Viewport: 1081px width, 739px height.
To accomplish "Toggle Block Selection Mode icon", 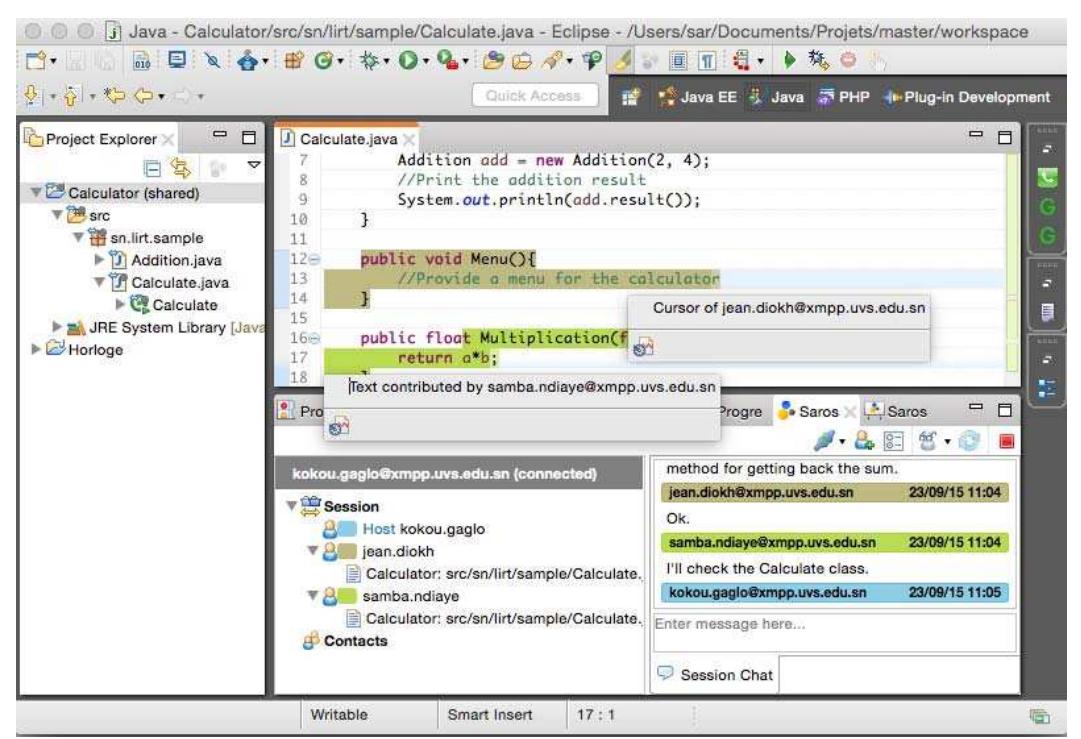I will coord(678,61).
